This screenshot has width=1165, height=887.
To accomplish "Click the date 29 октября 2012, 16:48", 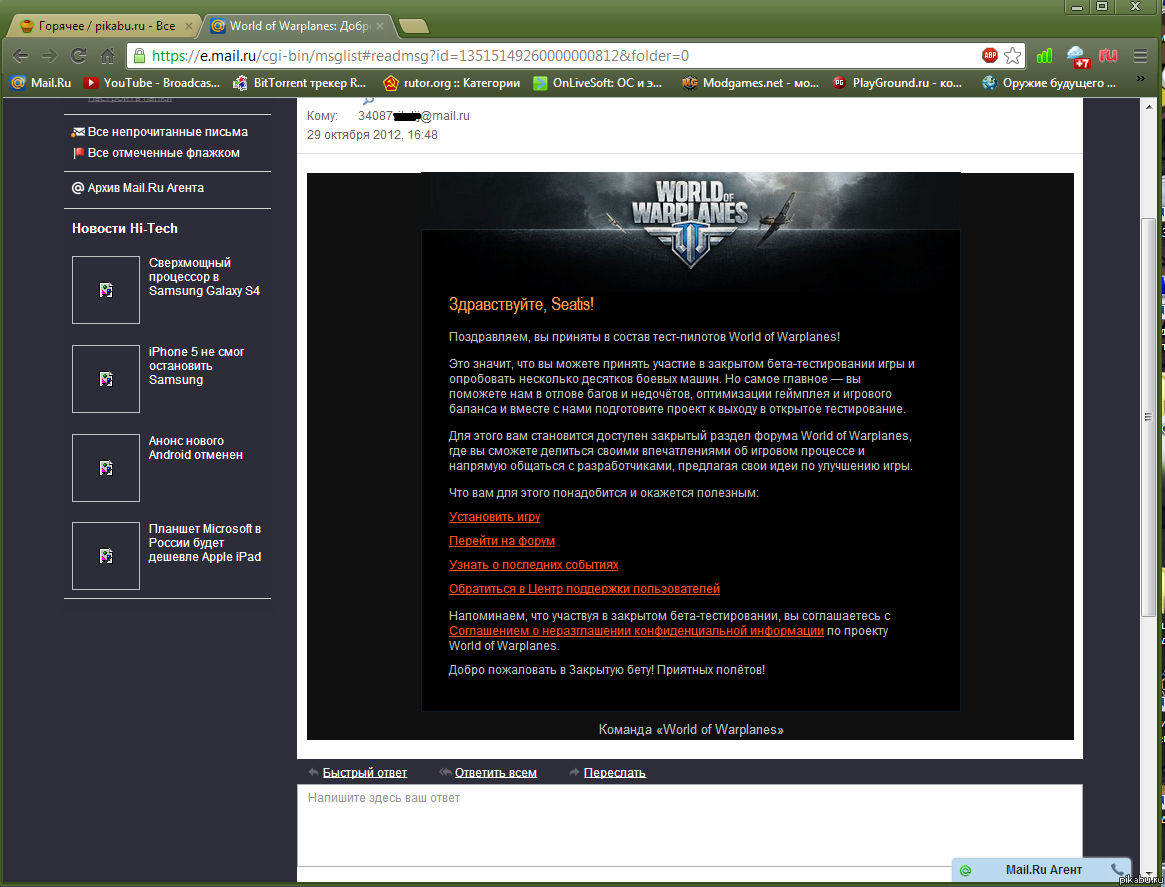I will point(372,135).
